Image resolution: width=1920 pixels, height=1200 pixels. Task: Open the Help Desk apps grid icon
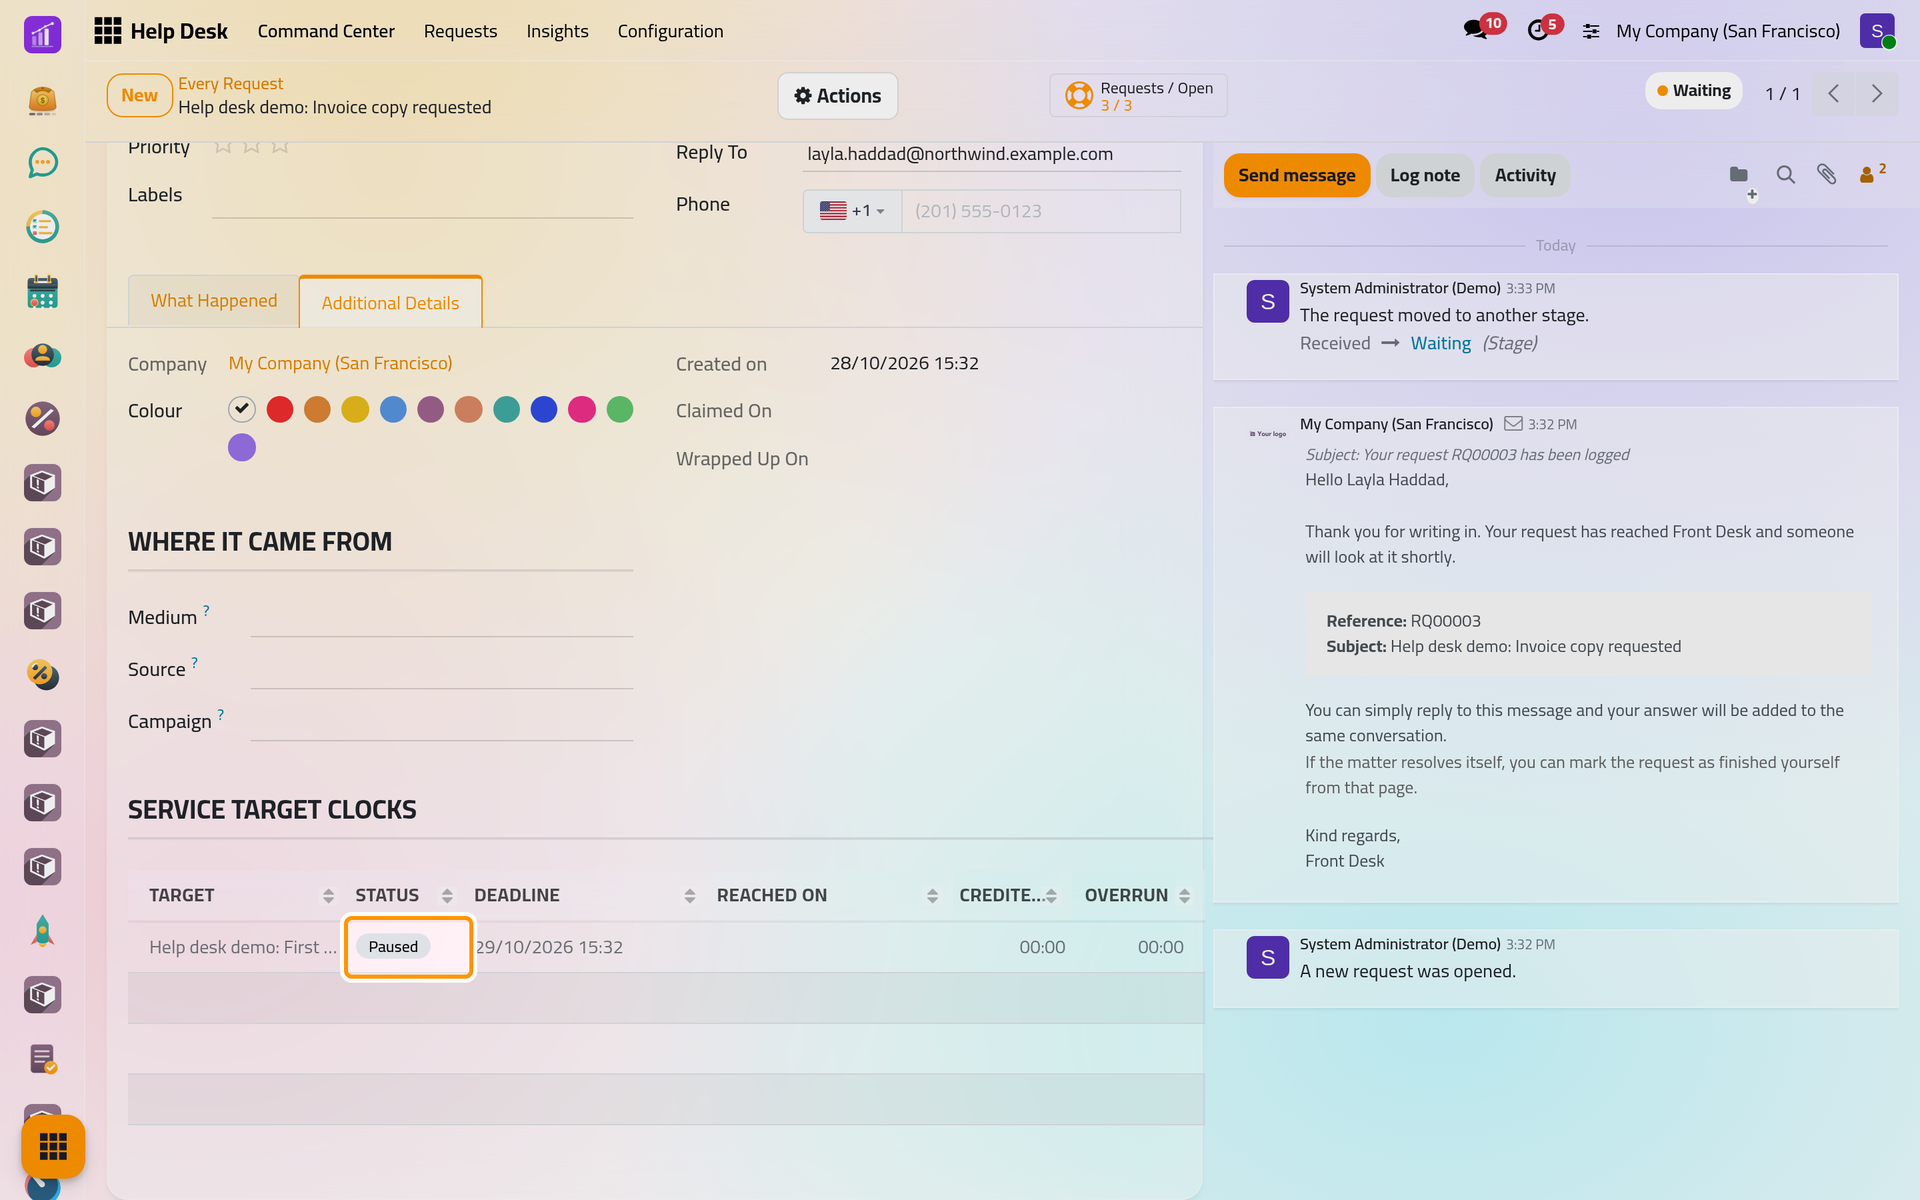pos(107,31)
